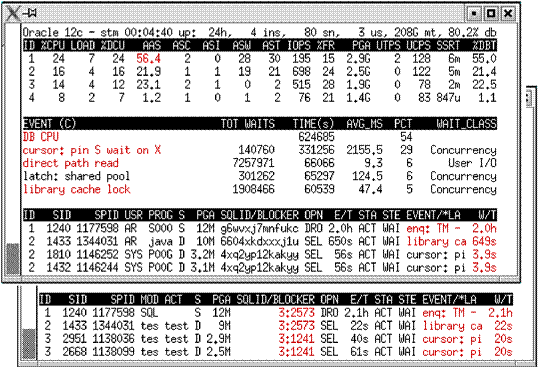The height and width of the screenshot is (367, 538).
Task: Click SPID 1138099 in rear window
Action: tap(113, 352)
